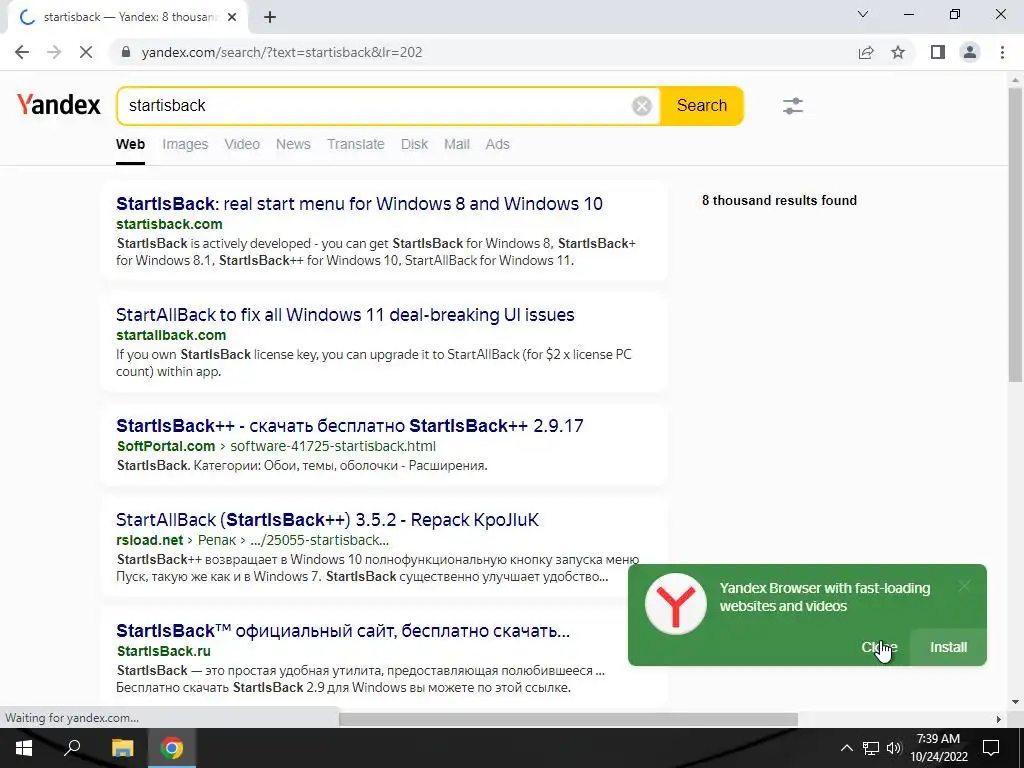Open File Explorer from taskbar
The image size is (1024, 768).
pyautogui.click(x=122, y=748)
